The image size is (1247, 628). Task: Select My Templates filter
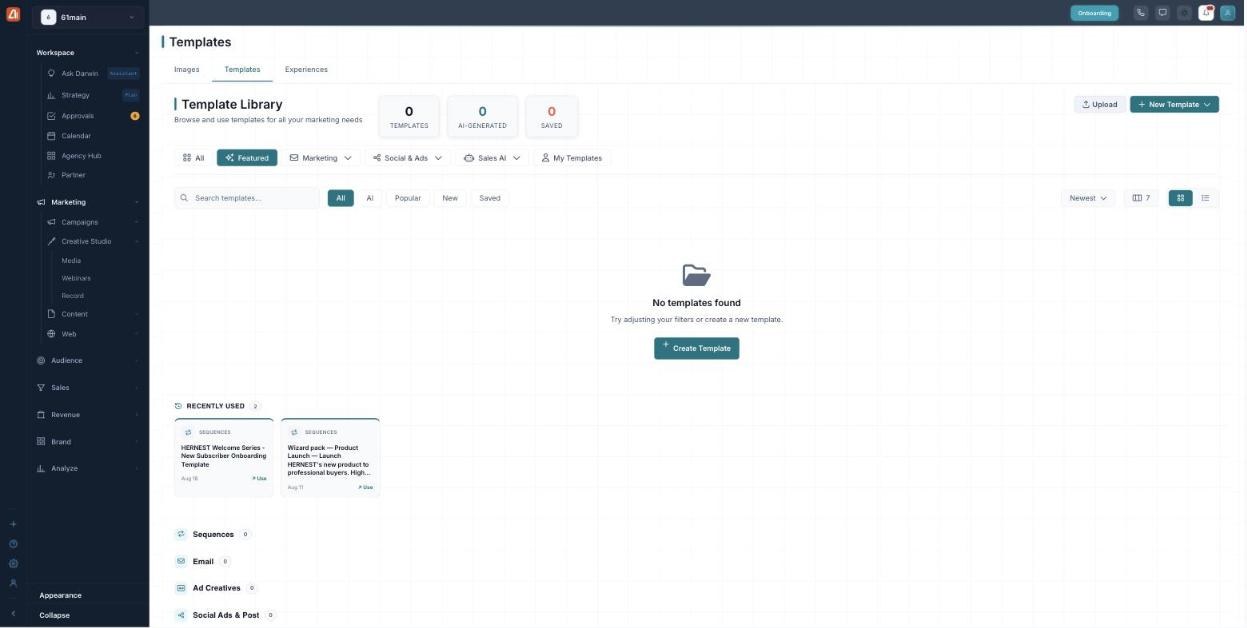pyautogui.click(x=572, y=158)
